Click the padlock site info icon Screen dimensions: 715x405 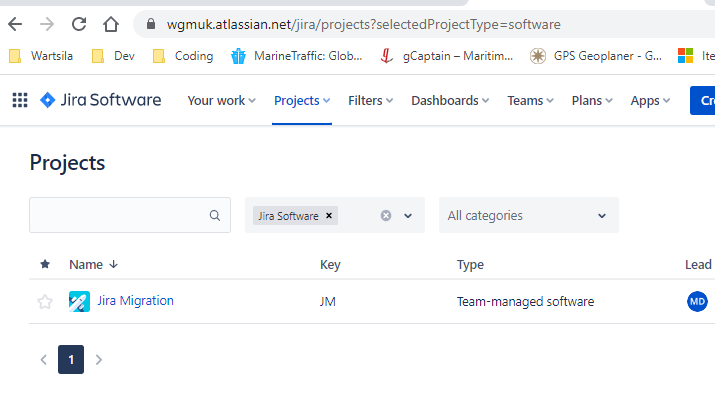pyautogui.click(x=151, y=24)
